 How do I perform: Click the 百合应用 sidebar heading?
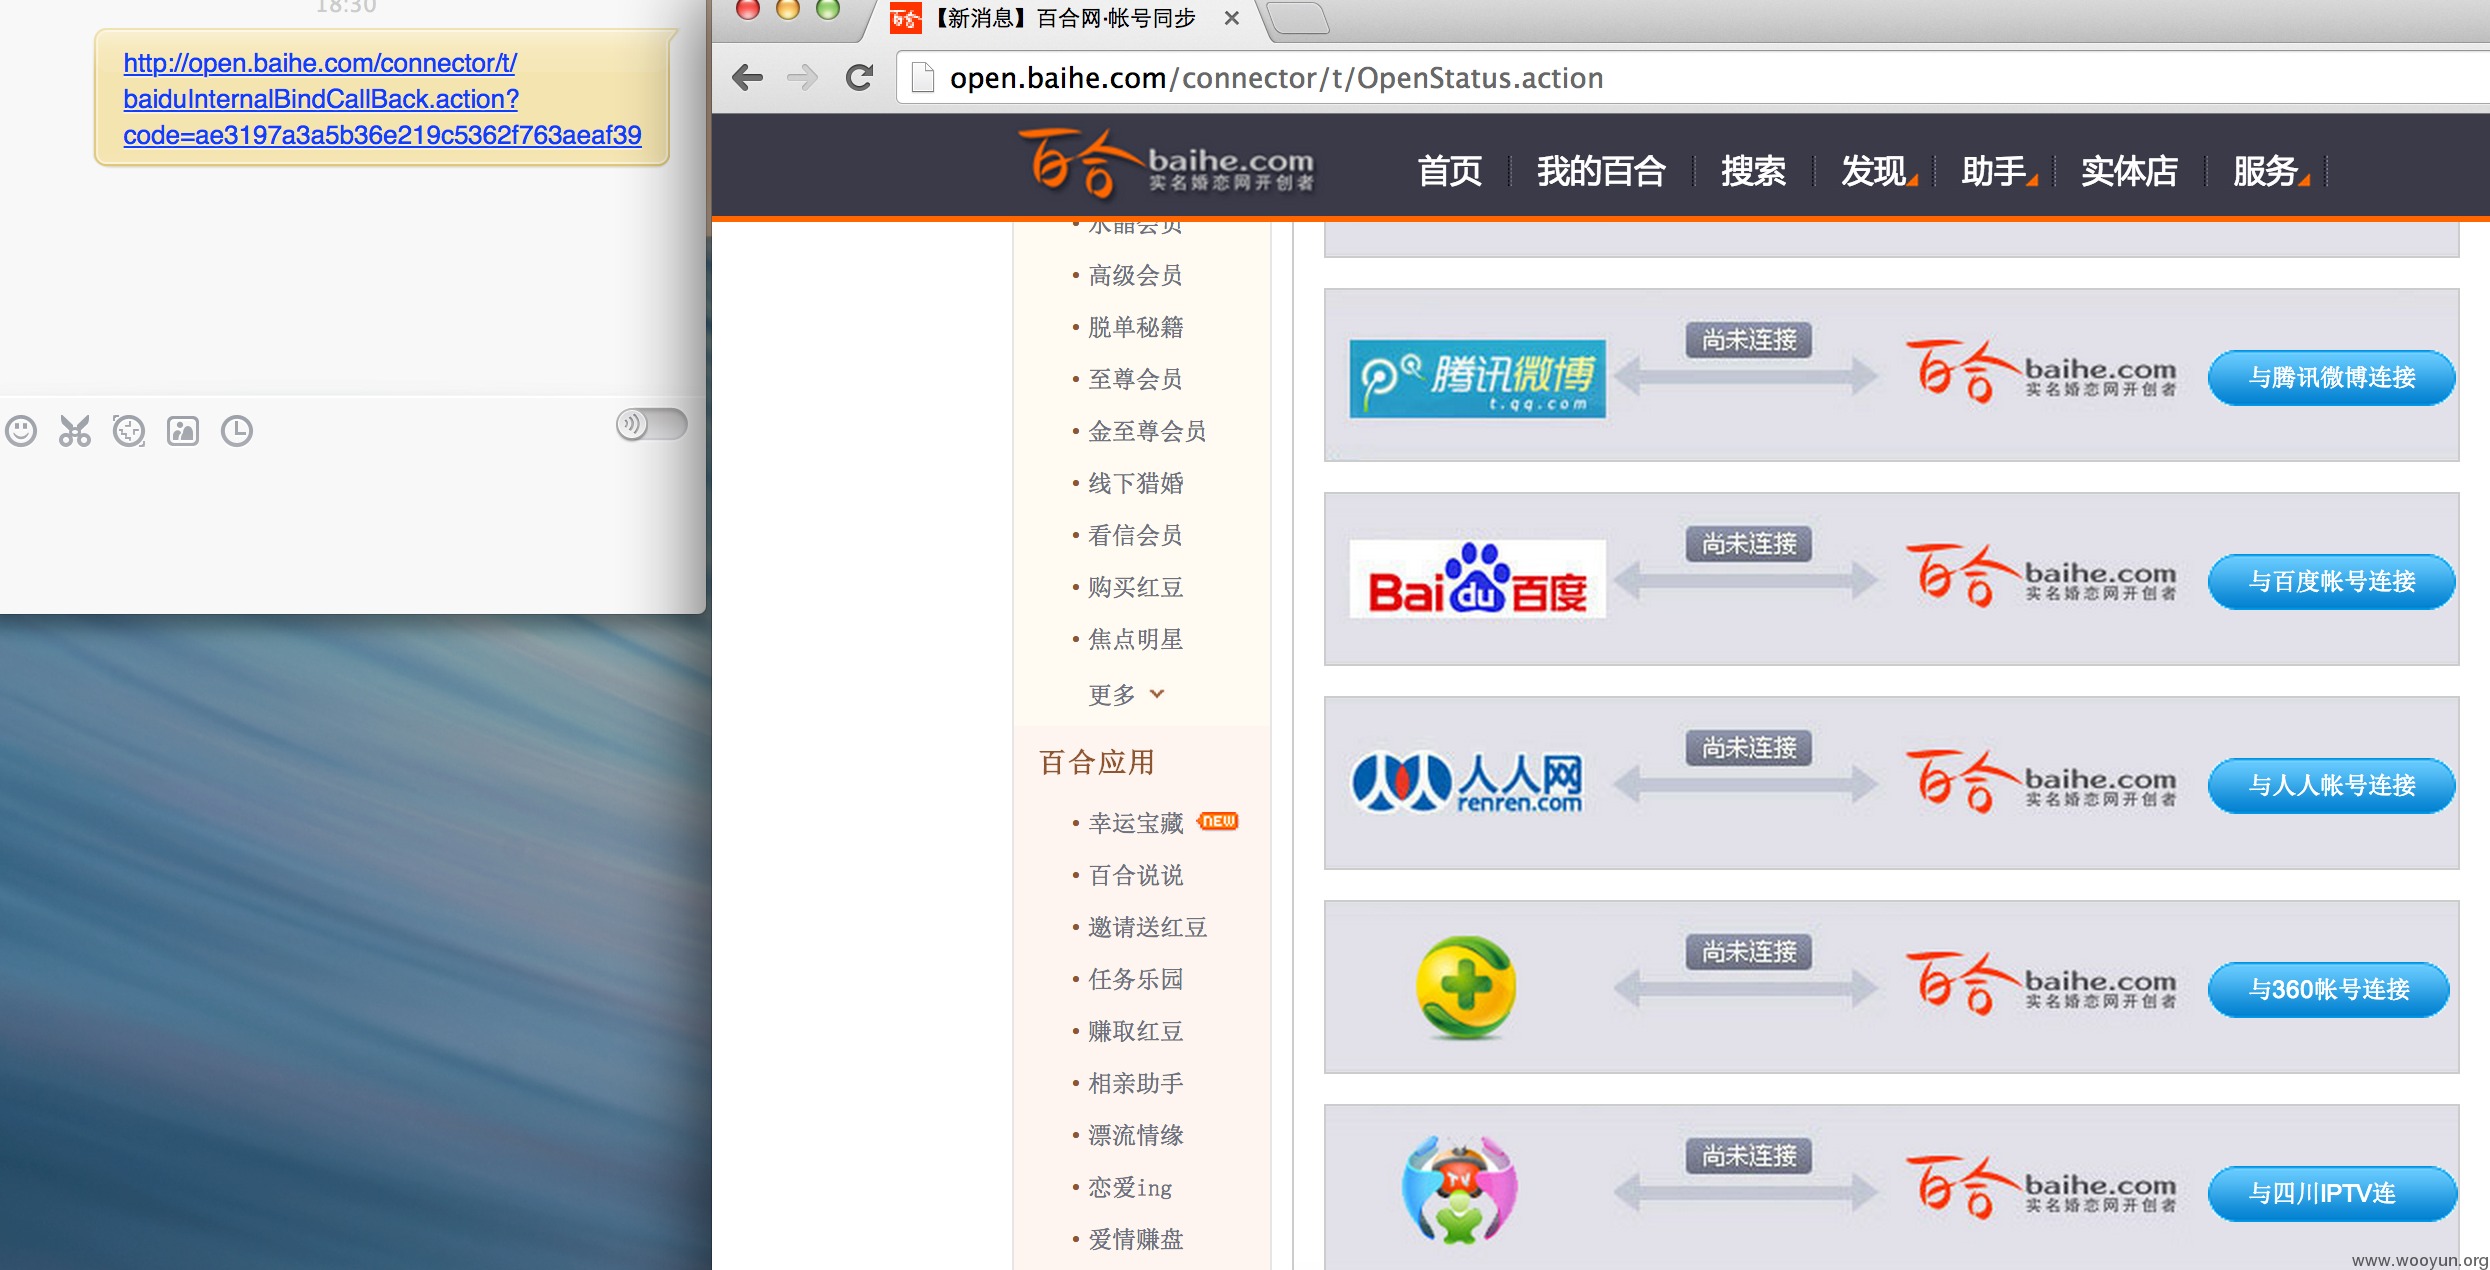click(1097, 762)
